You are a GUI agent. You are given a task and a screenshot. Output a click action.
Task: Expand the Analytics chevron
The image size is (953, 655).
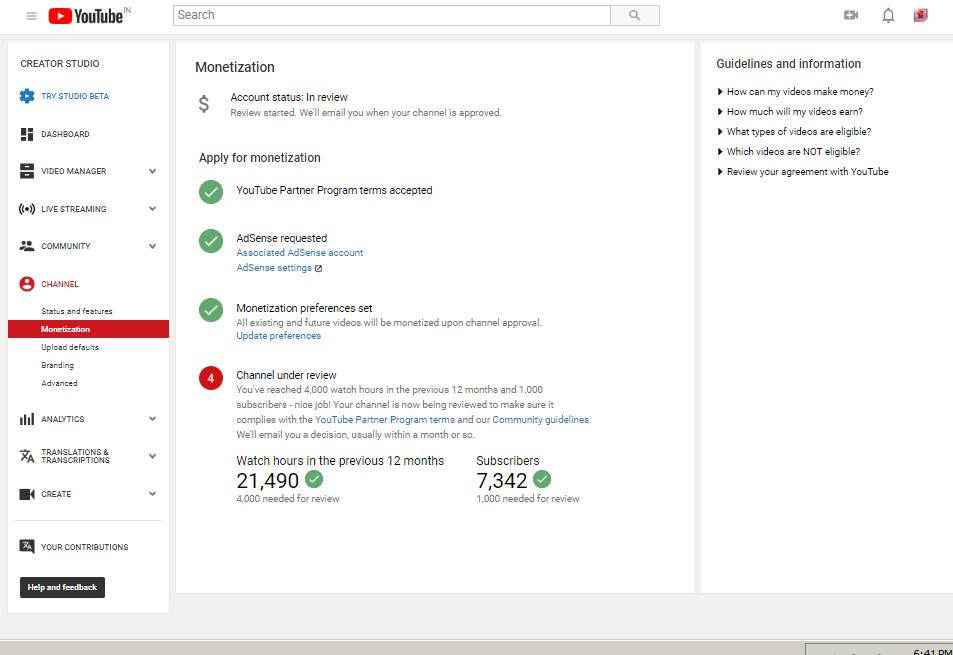(x=153, y=419)
